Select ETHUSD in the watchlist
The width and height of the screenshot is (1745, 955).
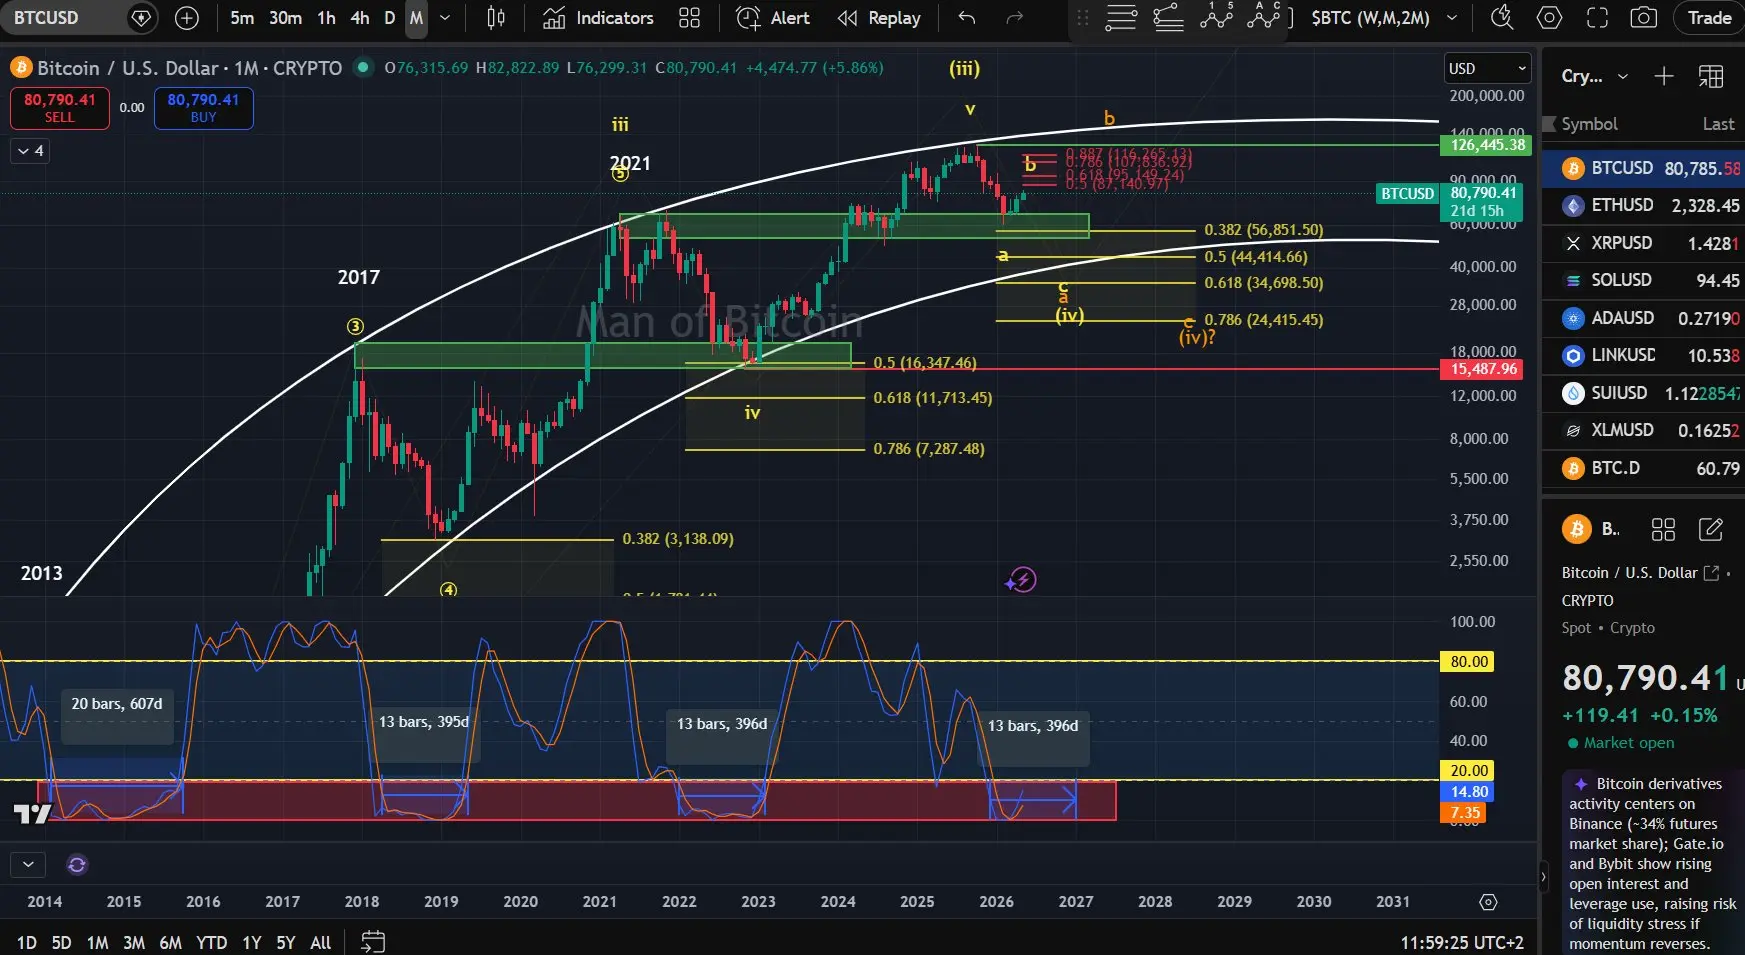point(1643,205)
